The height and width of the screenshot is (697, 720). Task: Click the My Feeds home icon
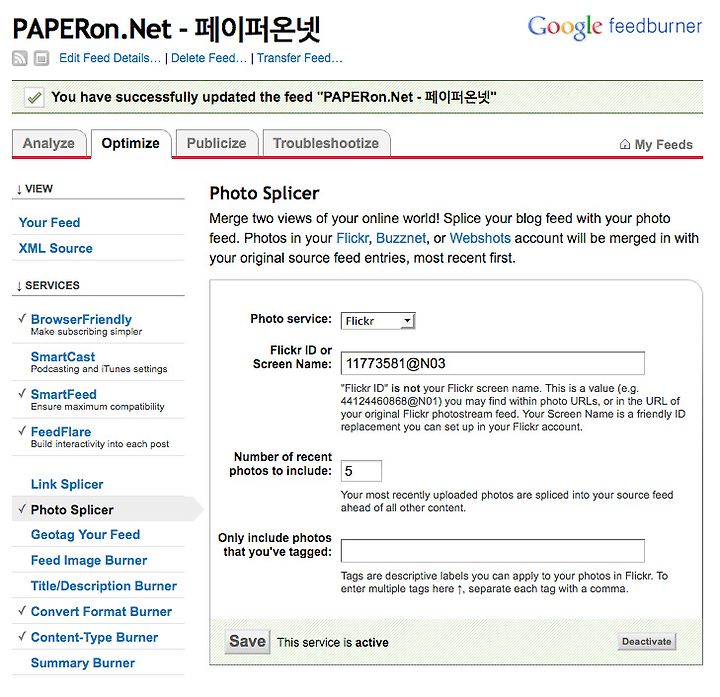pyautogui.click(x=624, y=144)
